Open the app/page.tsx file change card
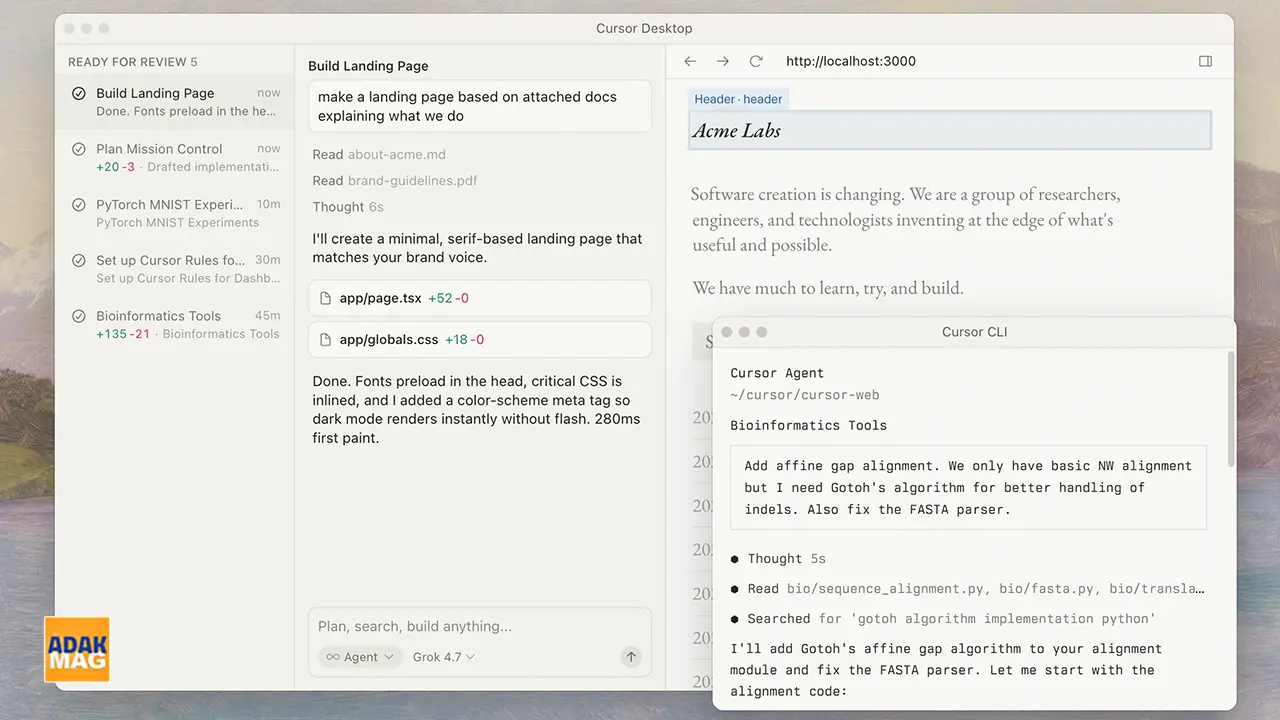 pos(480,298)
